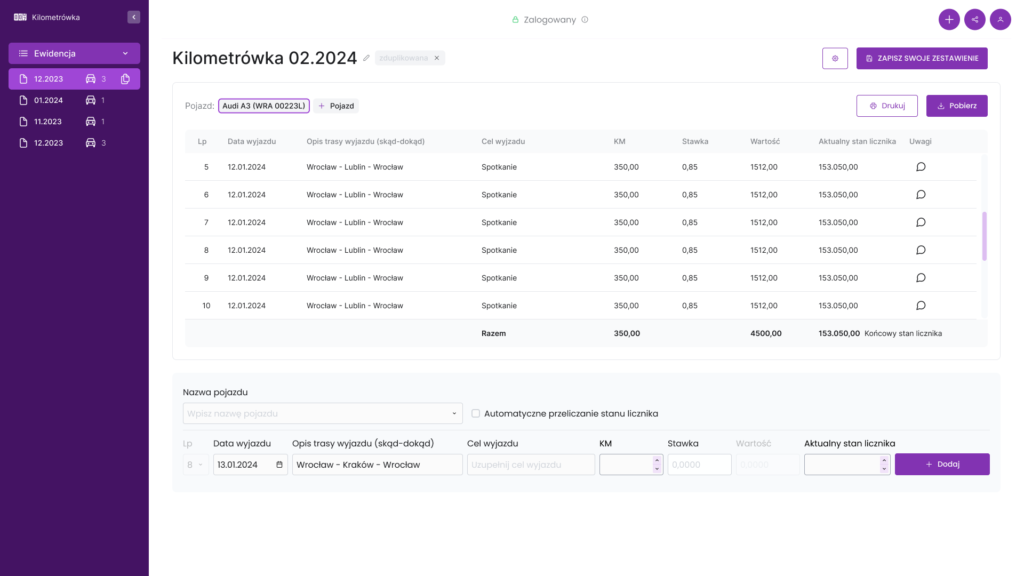Open the settings gear next to ZAPISZ SWOJE ZESTAWIENIE
The image size is (1024, 576).
click(835, 58)
